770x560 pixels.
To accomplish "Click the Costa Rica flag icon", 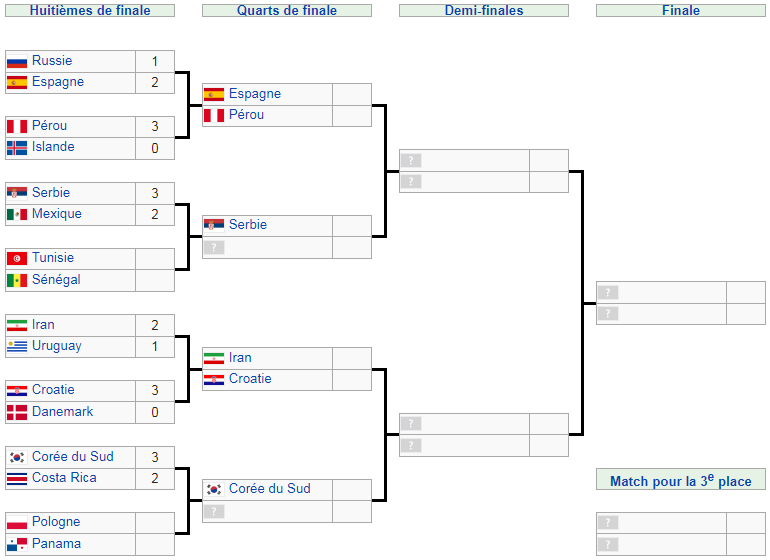I will [x=17, y=478].
